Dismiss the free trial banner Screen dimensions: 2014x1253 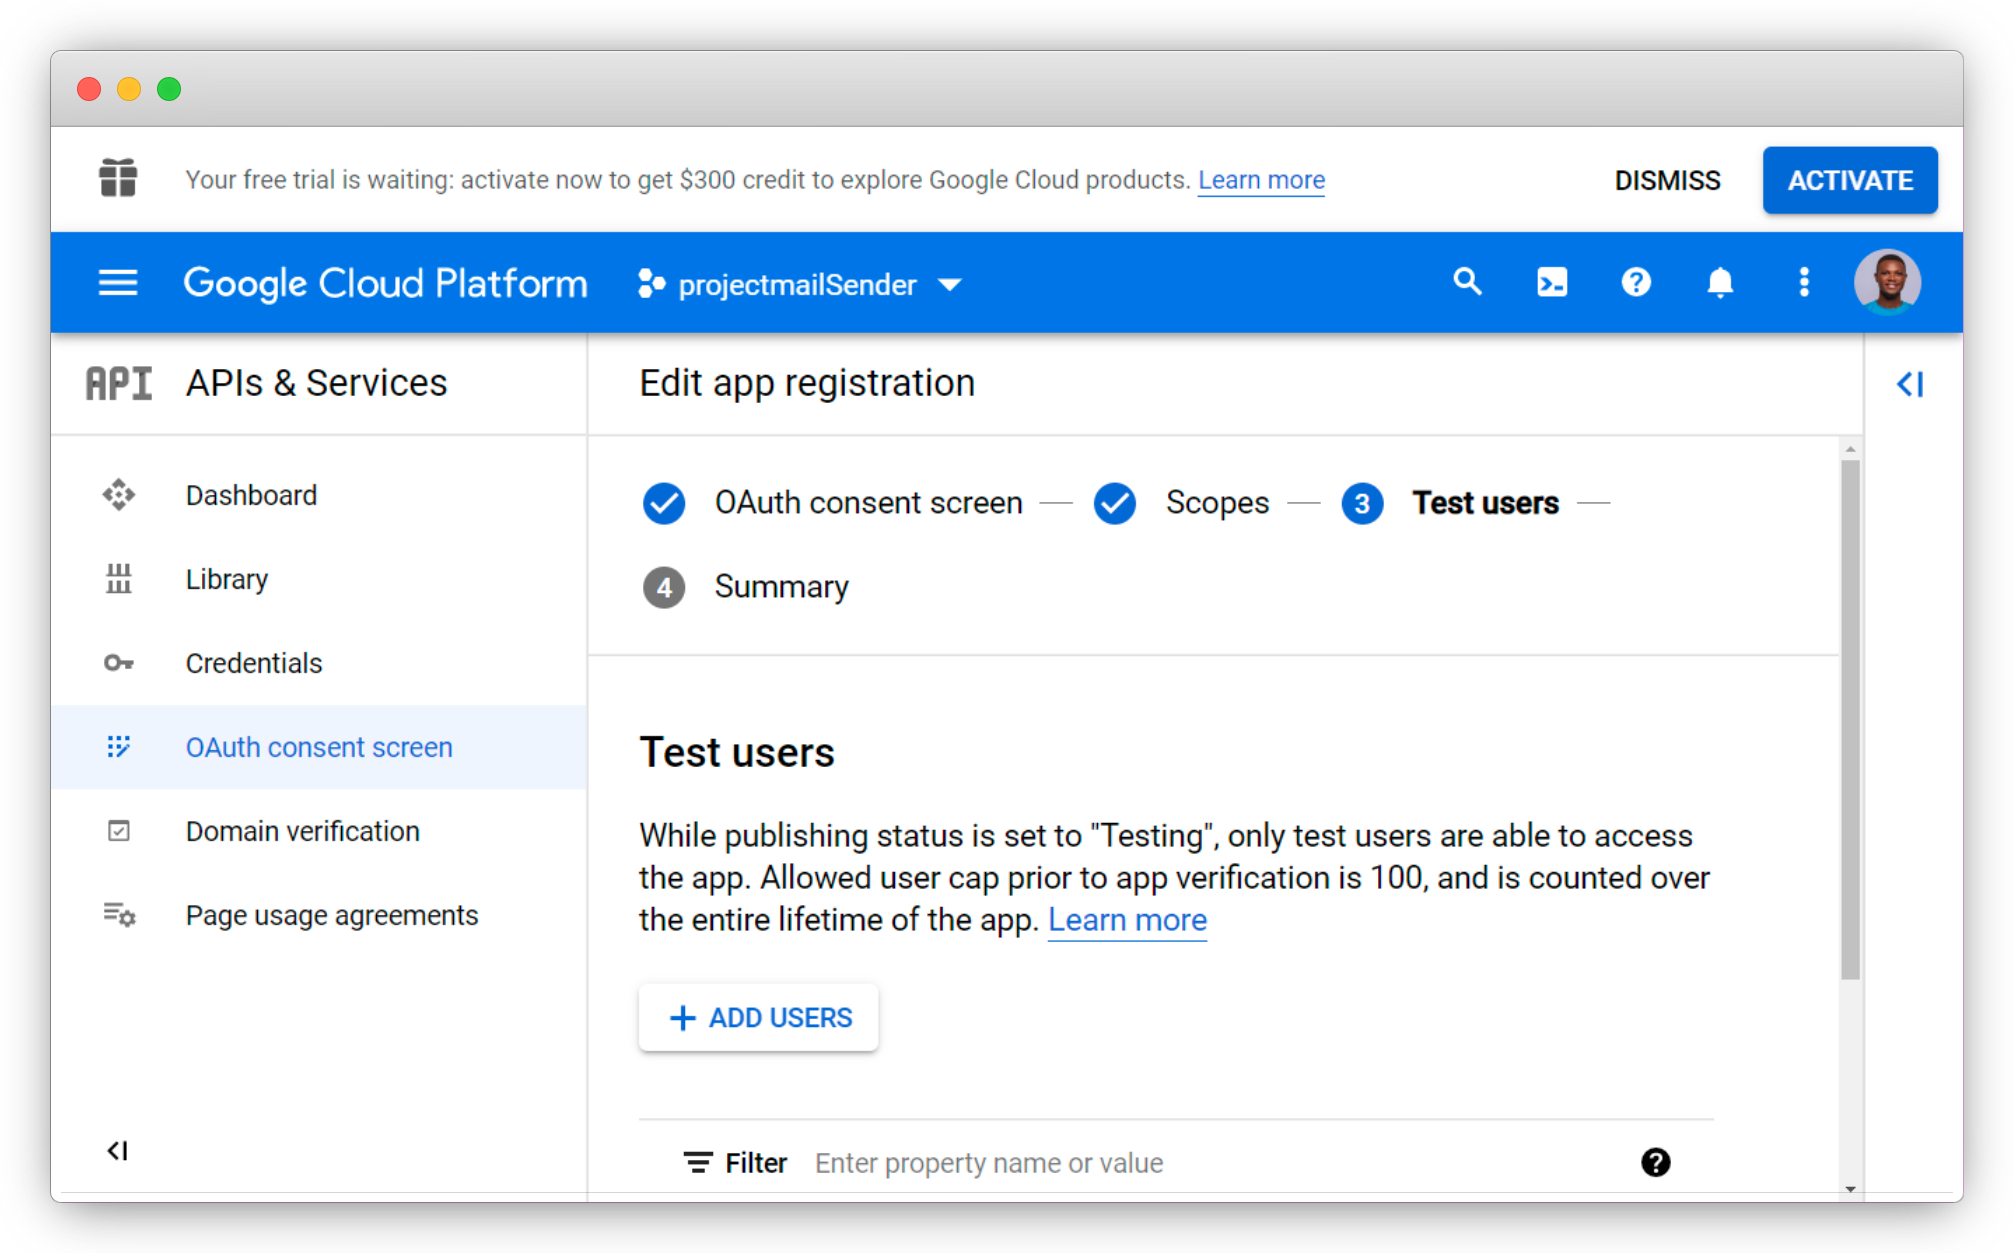tap(1667, 180)
